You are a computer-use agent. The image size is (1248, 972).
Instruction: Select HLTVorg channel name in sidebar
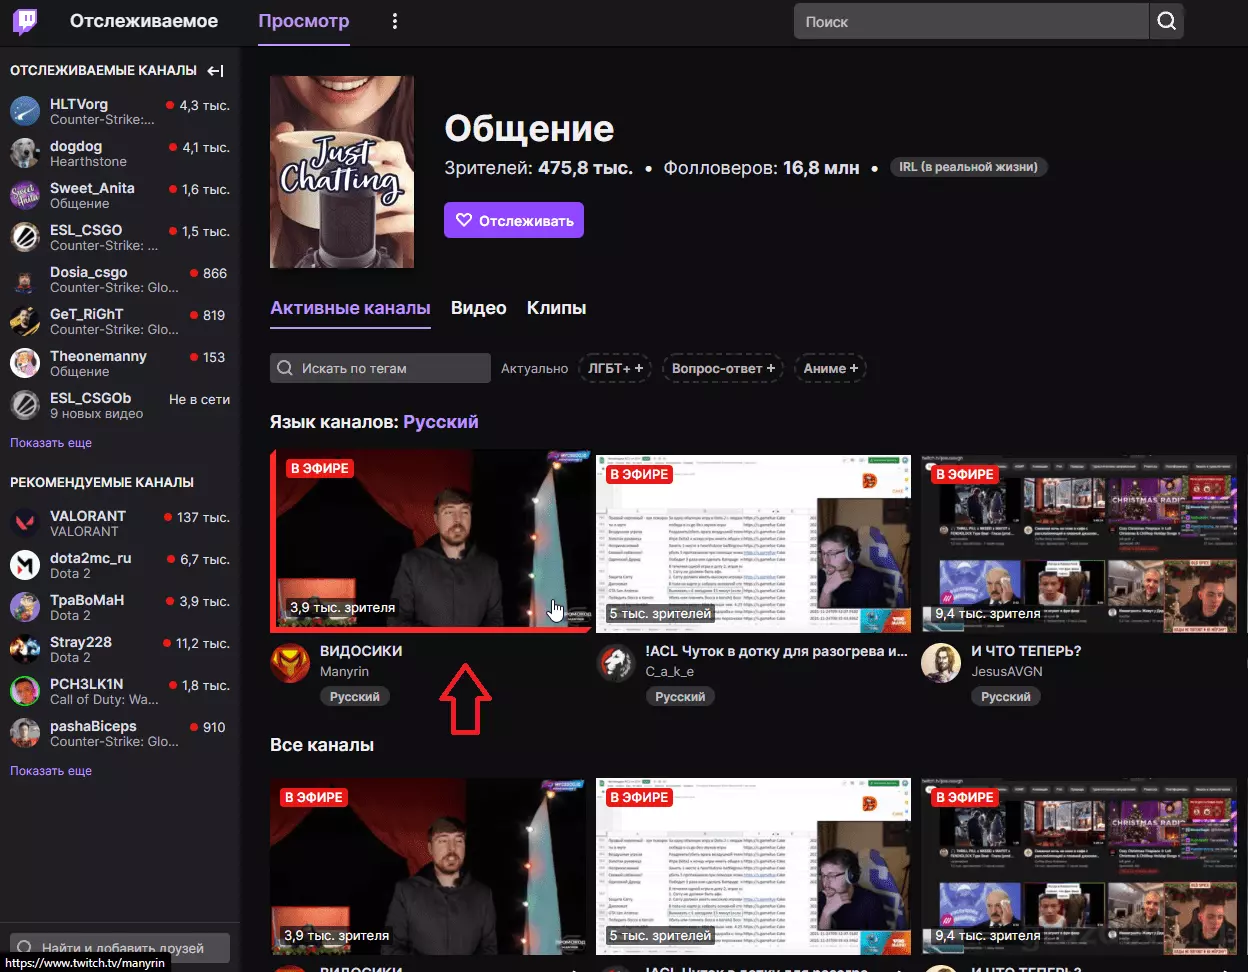[x=79, y=104]
